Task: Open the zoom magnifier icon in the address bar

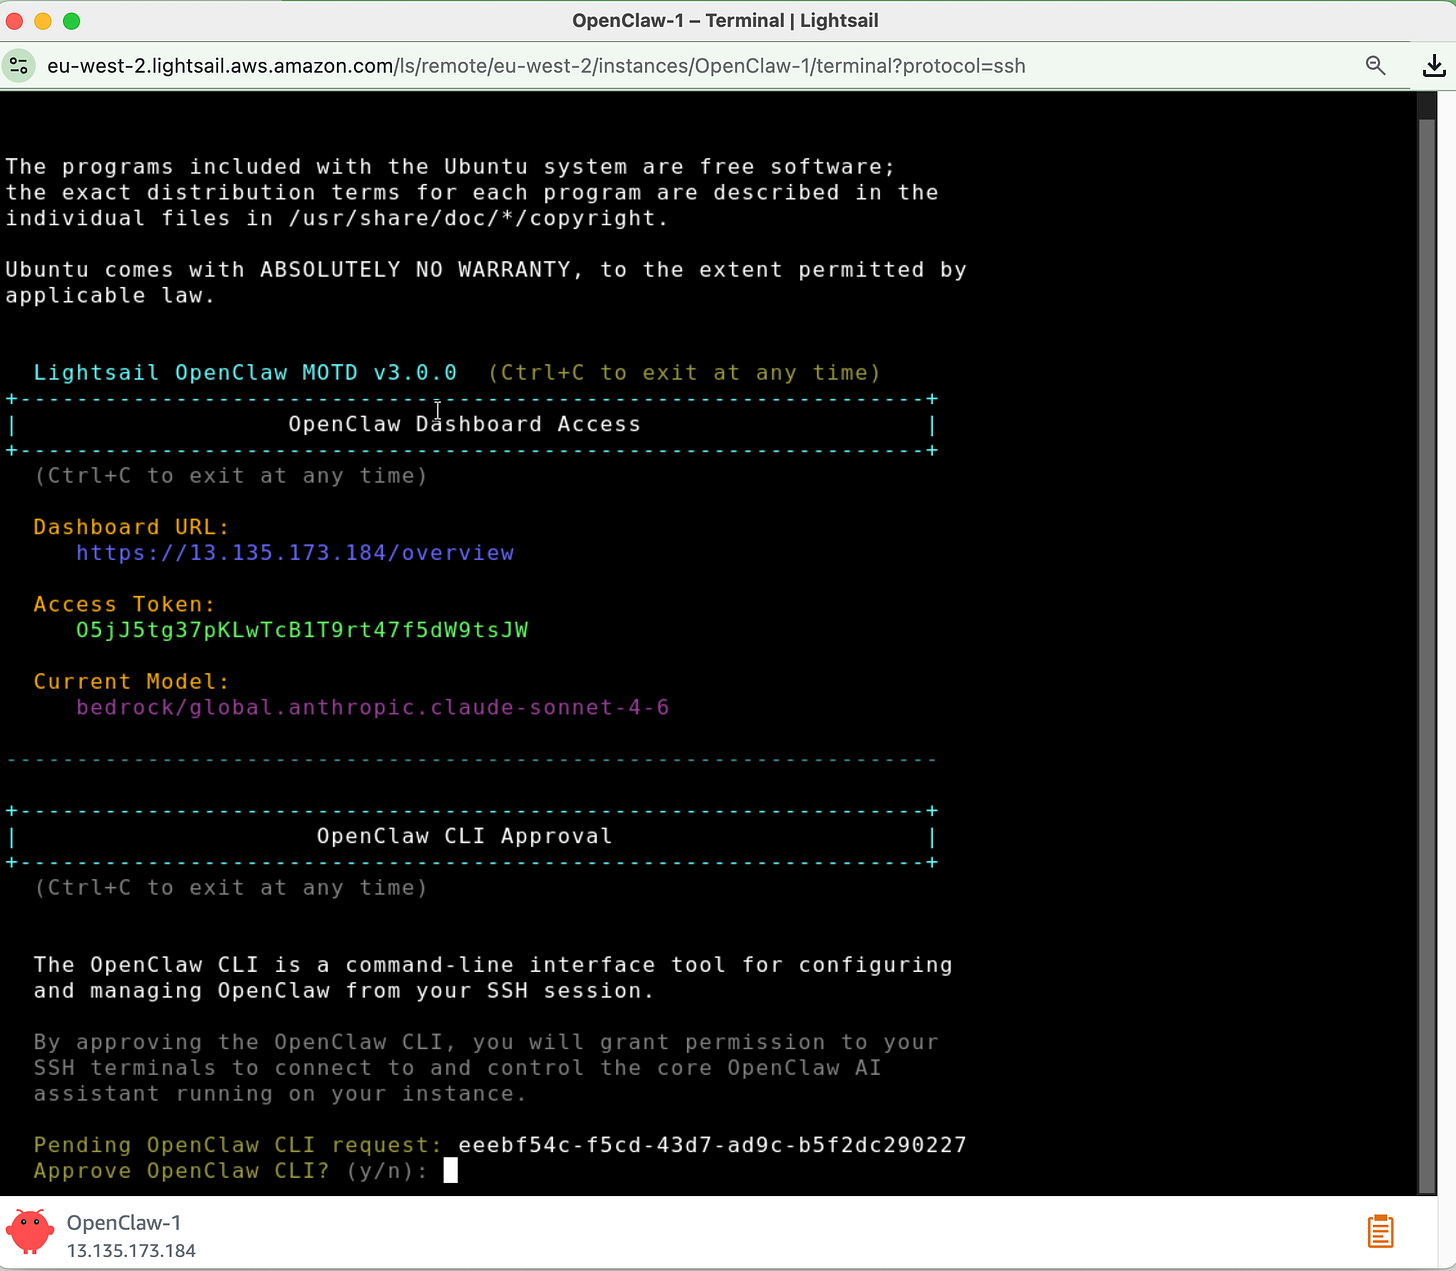Action: (1376, 66)
